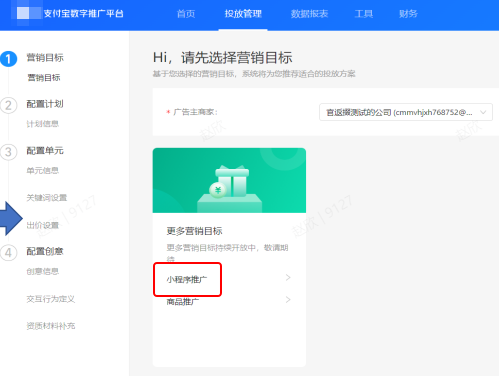Click the chevron beside 商品推广

[x=288, y=300]
